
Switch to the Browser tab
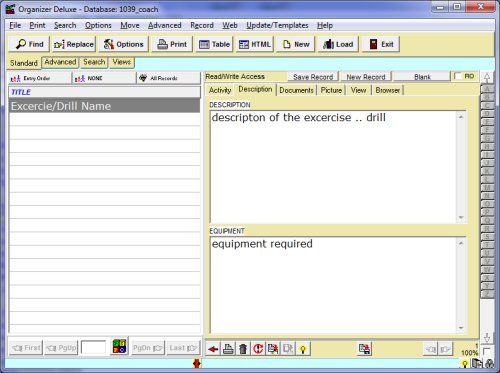(x=387, y=90)
